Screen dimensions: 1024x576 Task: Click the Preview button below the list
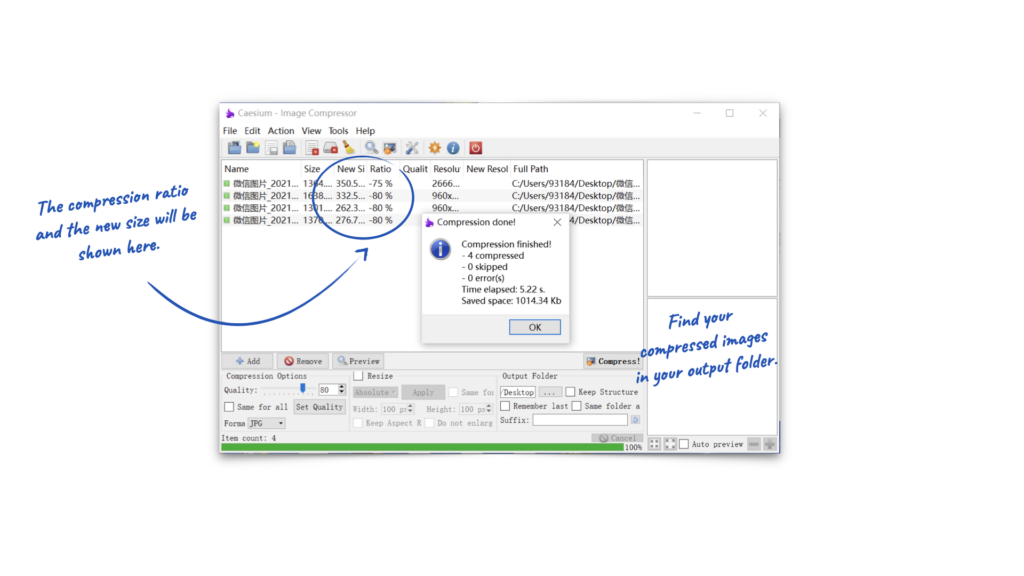[x=359, y=361]
